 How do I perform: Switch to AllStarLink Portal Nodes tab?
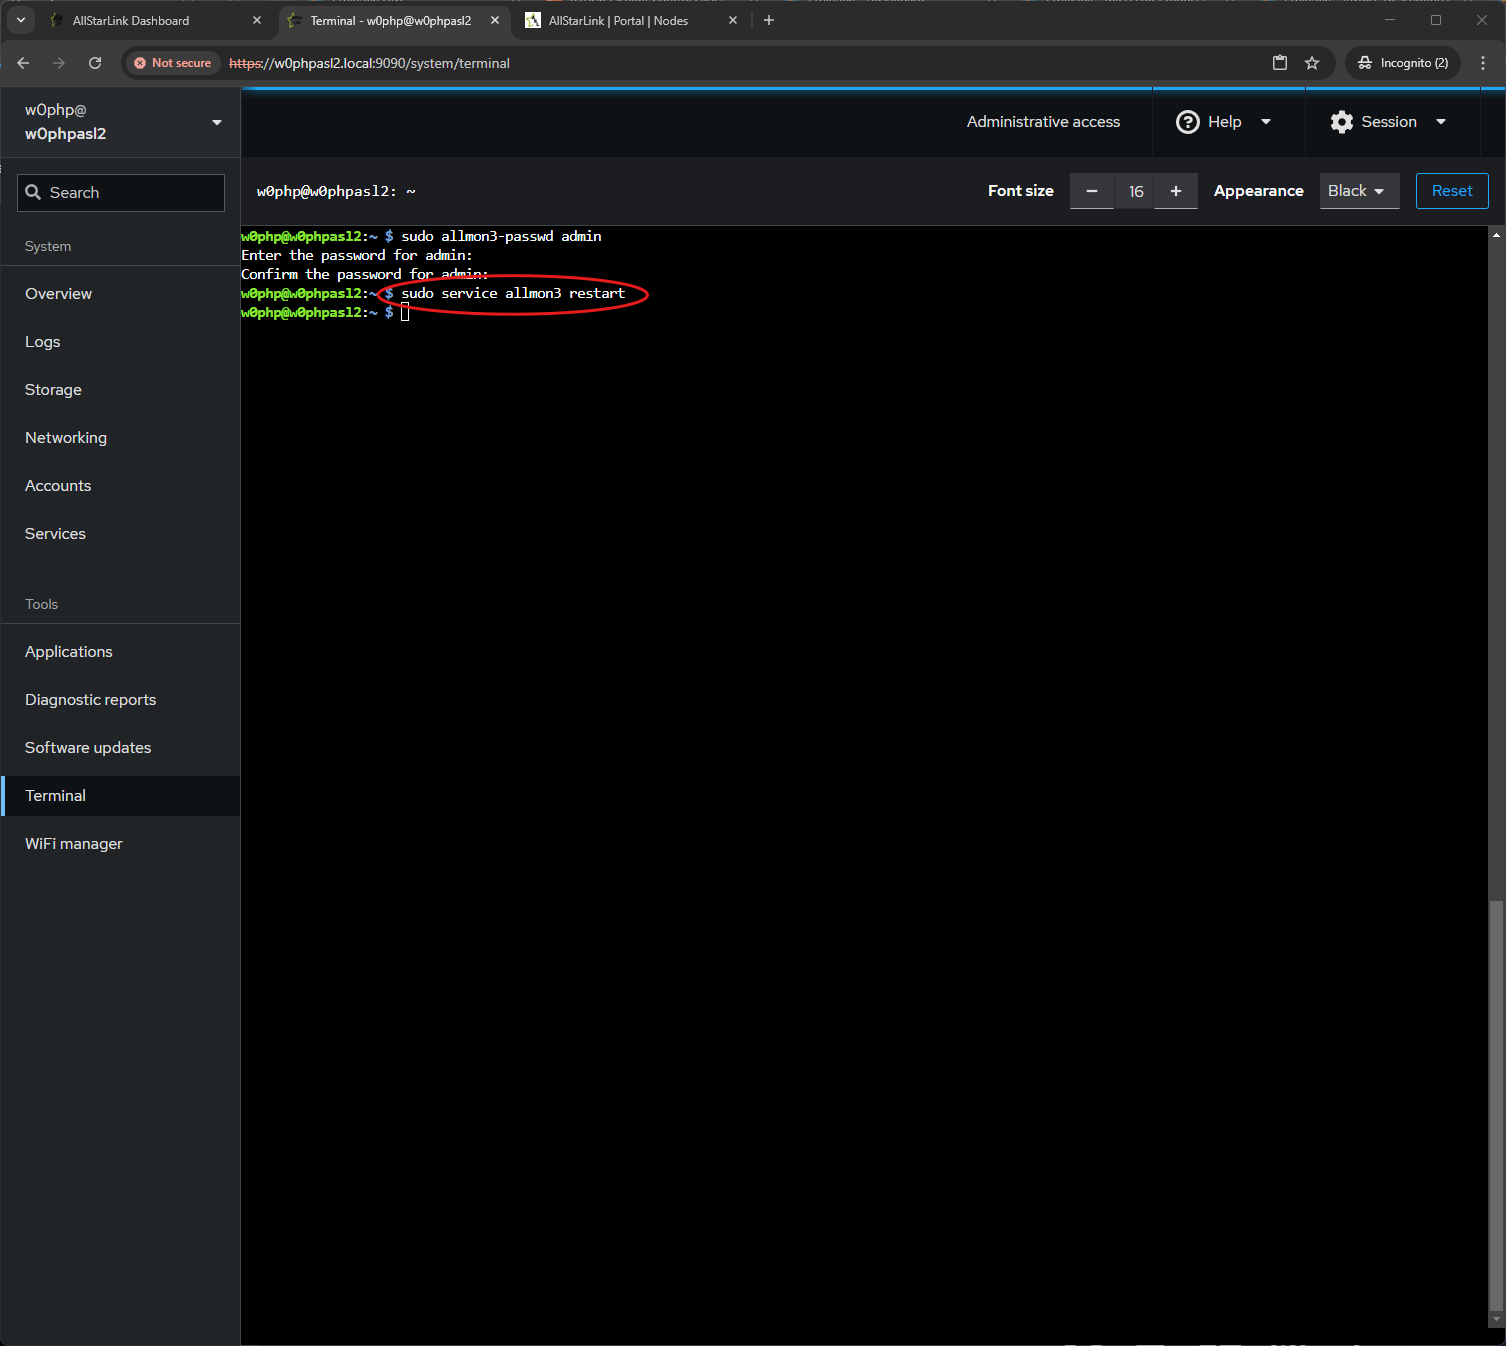click(x=618, y=20)
